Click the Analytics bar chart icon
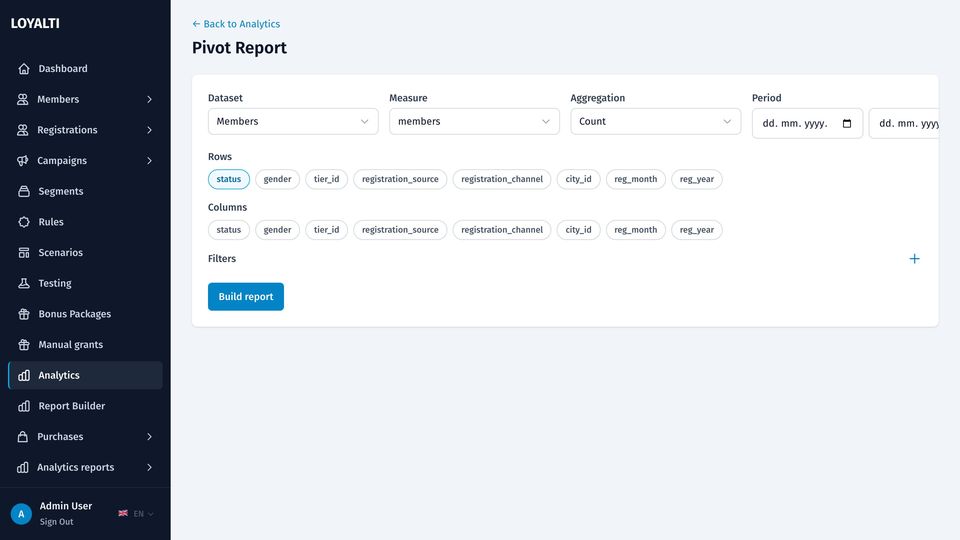Image resolution: width=960 pixels, height=540 pixels. click(24, 375)
